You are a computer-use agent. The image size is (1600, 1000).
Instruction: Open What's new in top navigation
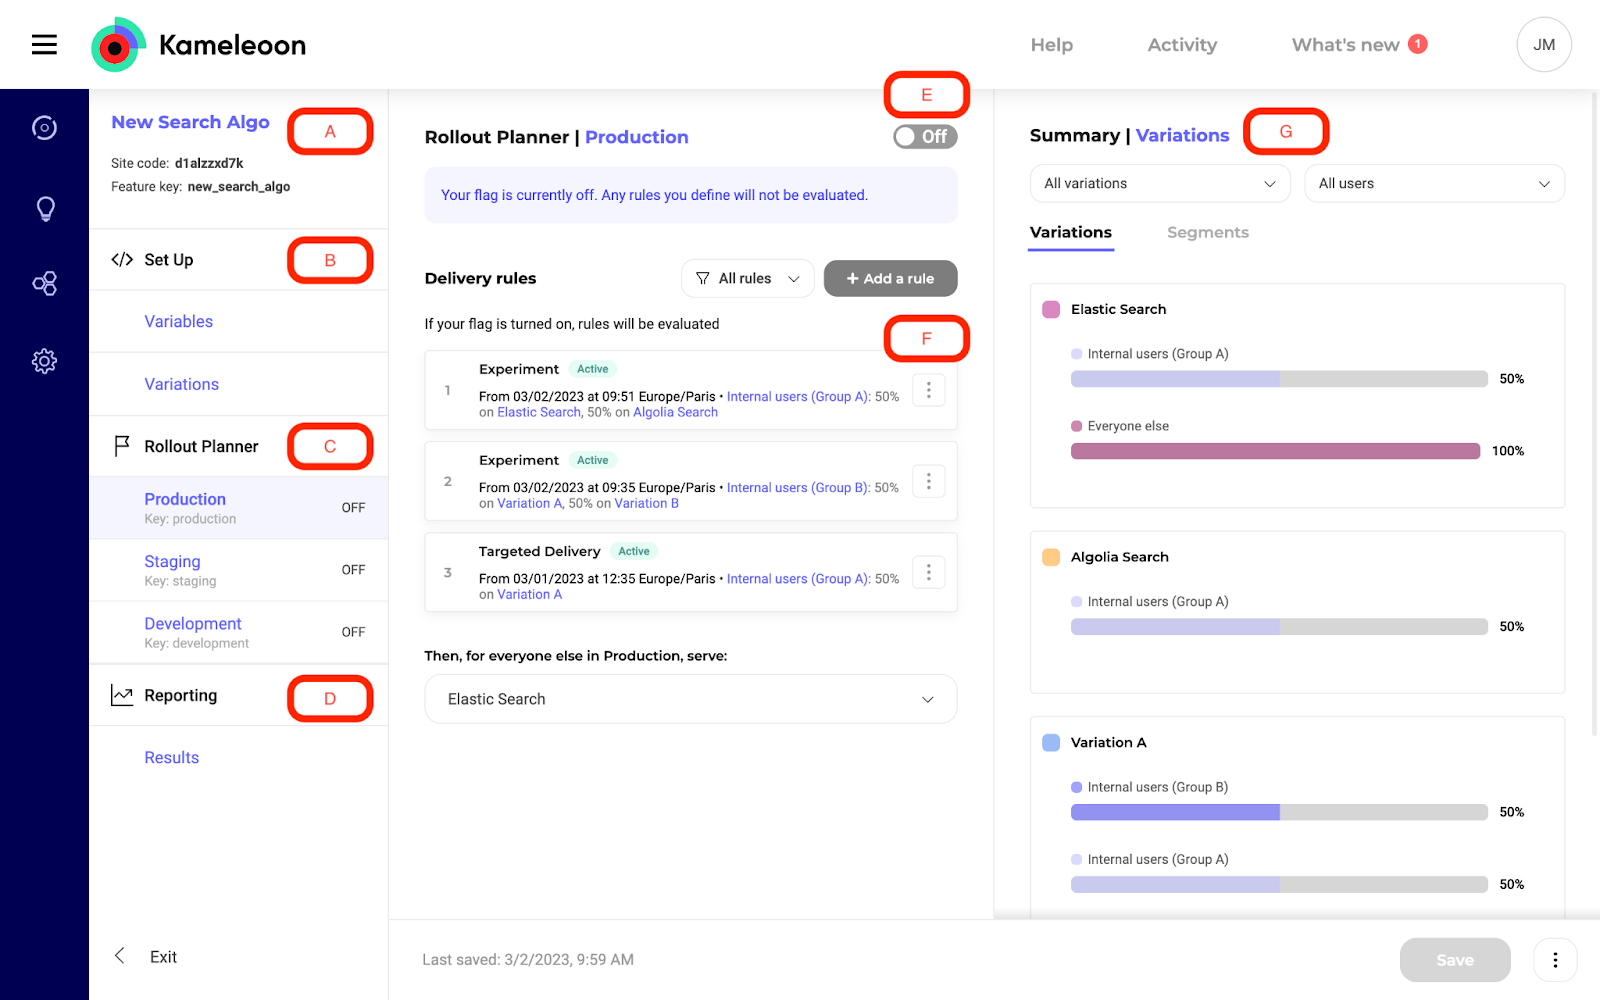[x=1345, y=45]
